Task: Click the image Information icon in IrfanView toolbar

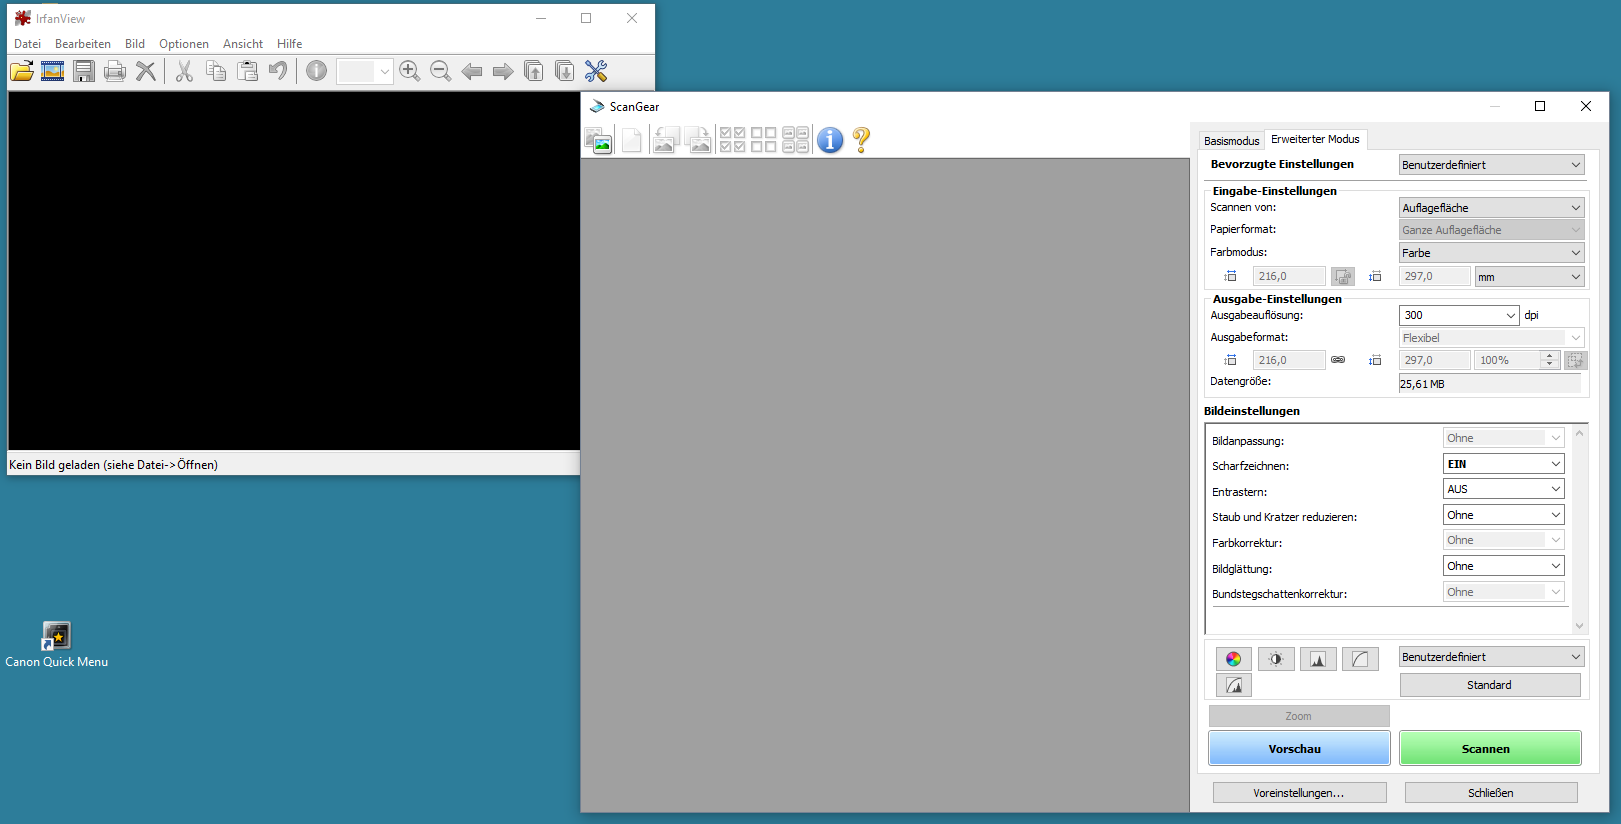Action: [316, 71]
